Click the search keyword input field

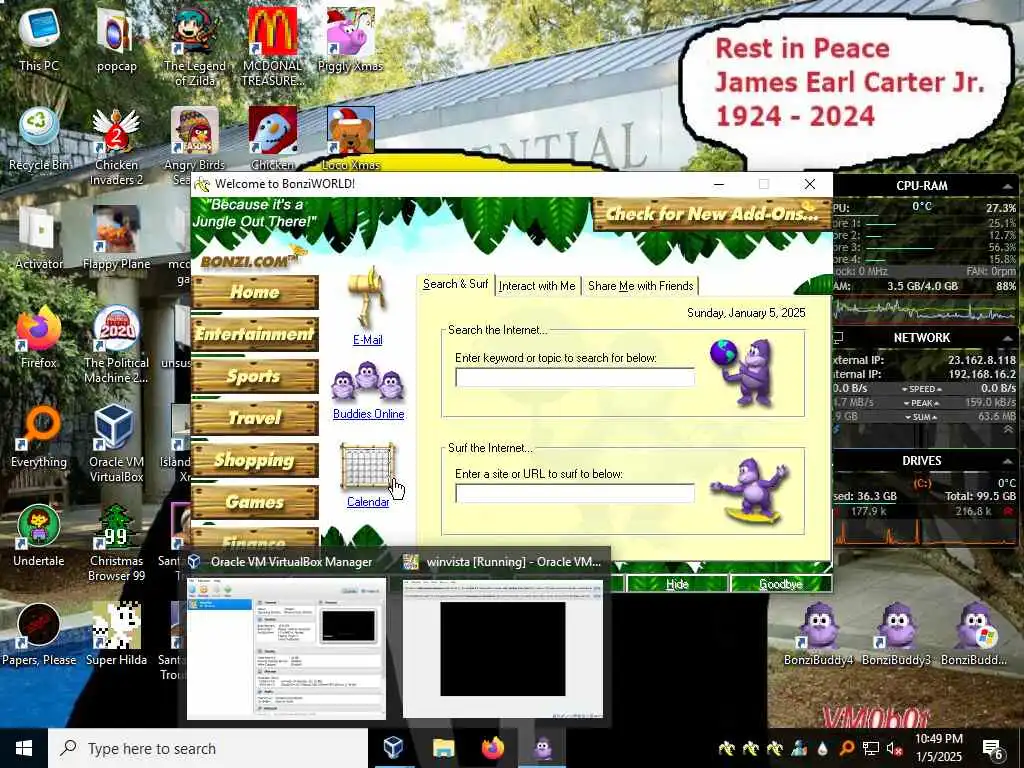coord(575,377)
